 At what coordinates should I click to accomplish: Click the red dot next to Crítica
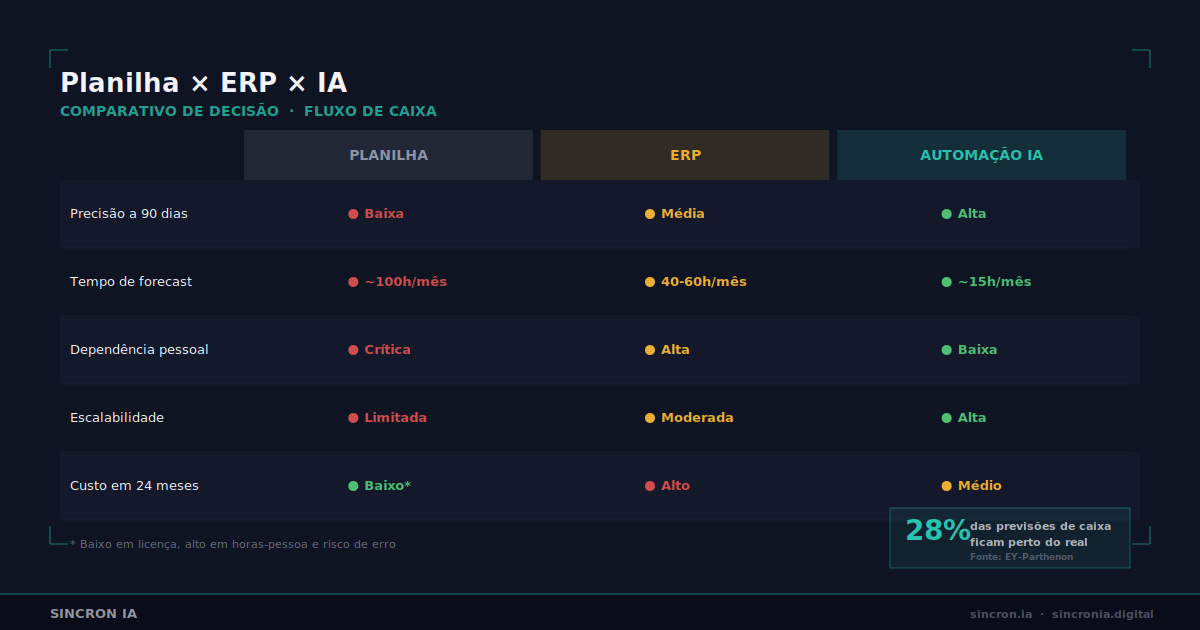pos(353,350)
